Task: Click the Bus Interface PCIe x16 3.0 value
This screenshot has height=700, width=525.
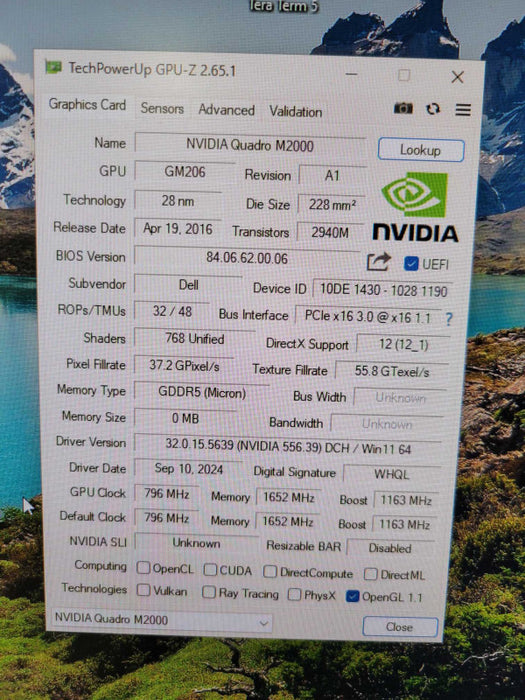Action: pos(367,317)
